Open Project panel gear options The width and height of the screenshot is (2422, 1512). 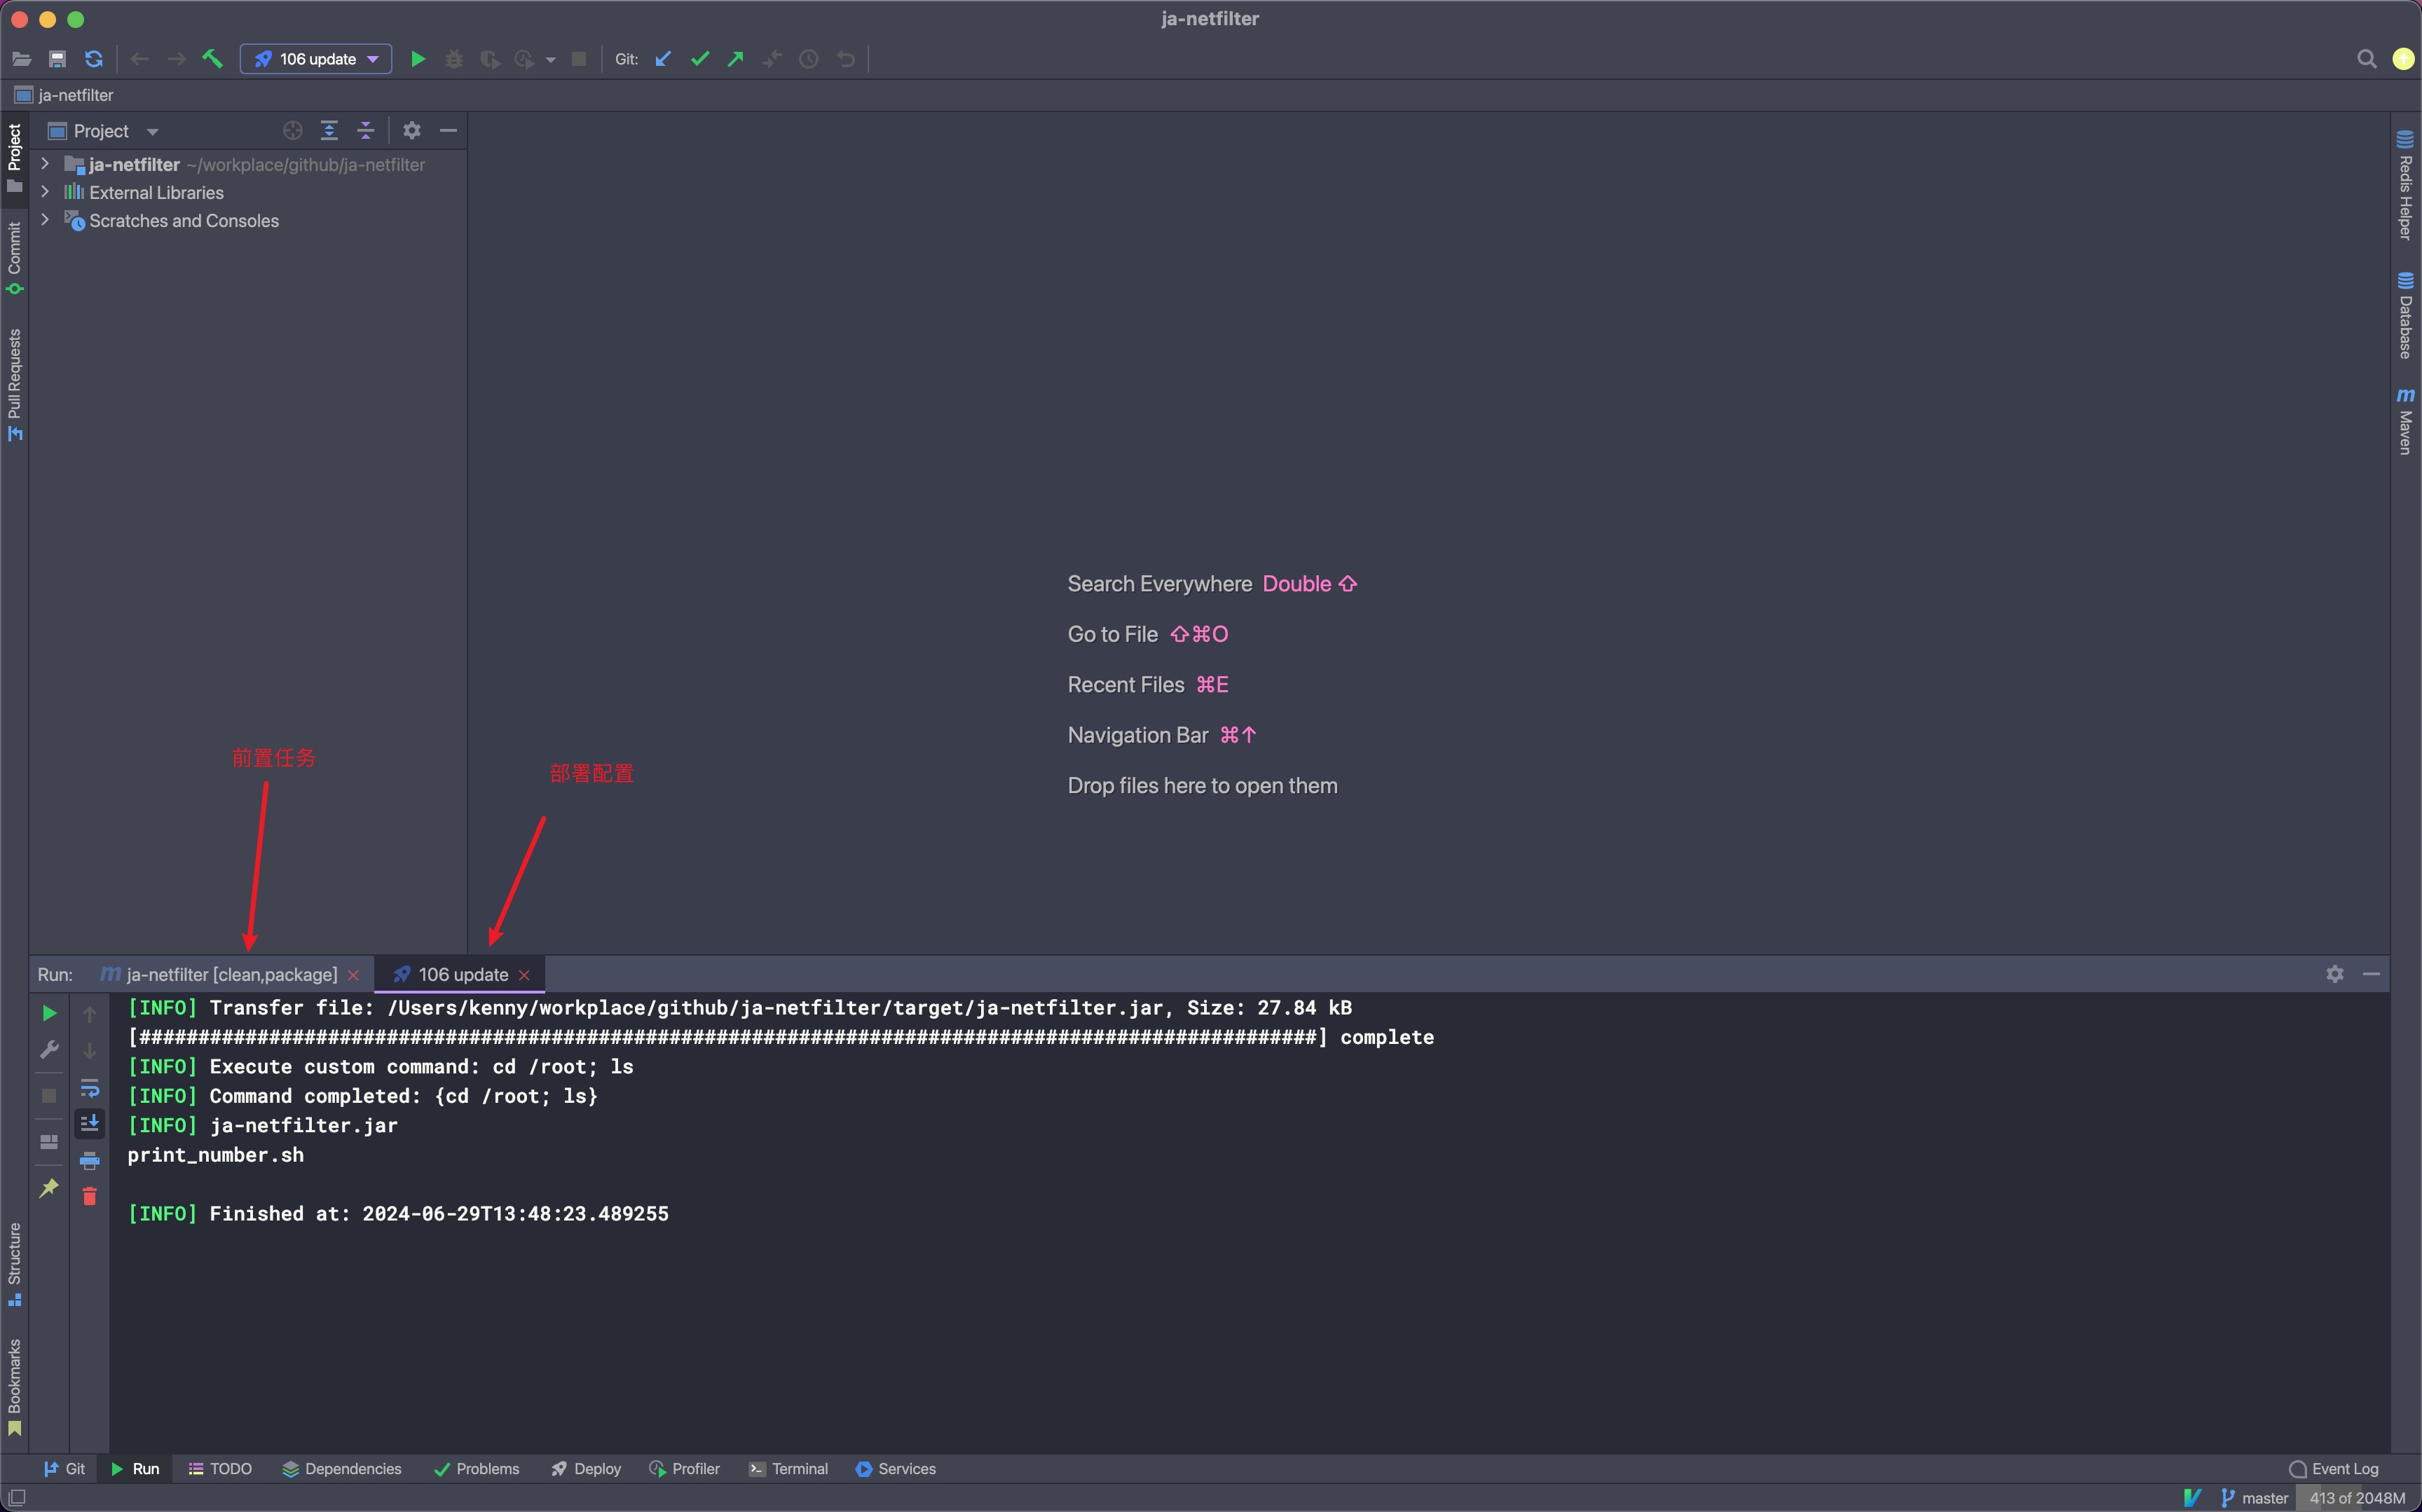pos(412,130)
